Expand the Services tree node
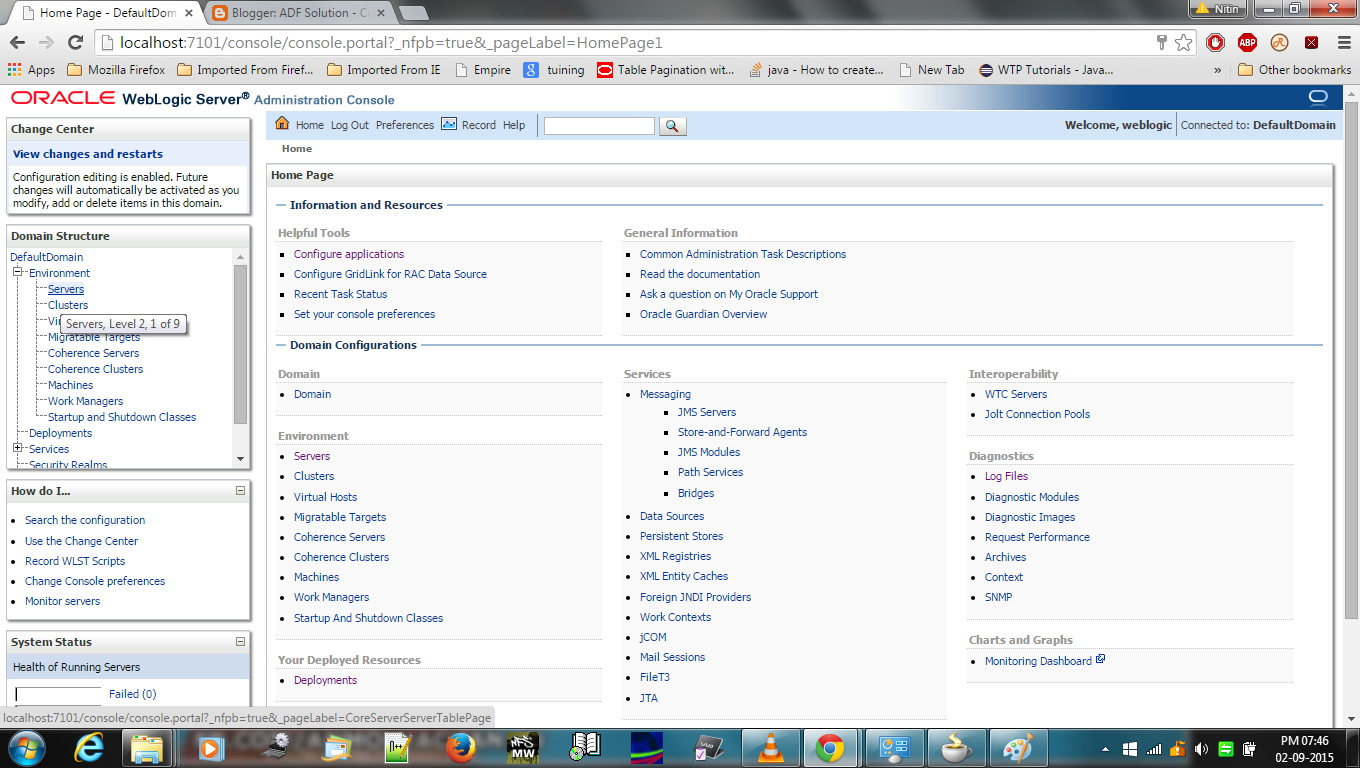 click(x=18, y=448)
